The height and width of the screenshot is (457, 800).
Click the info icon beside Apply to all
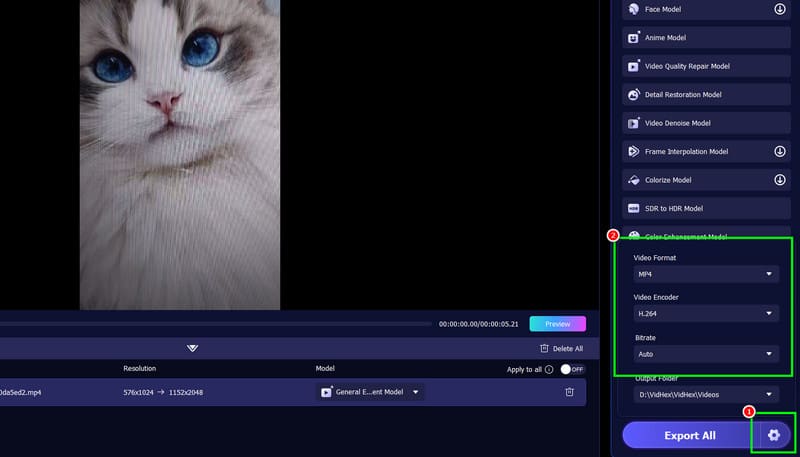point(549,369)
